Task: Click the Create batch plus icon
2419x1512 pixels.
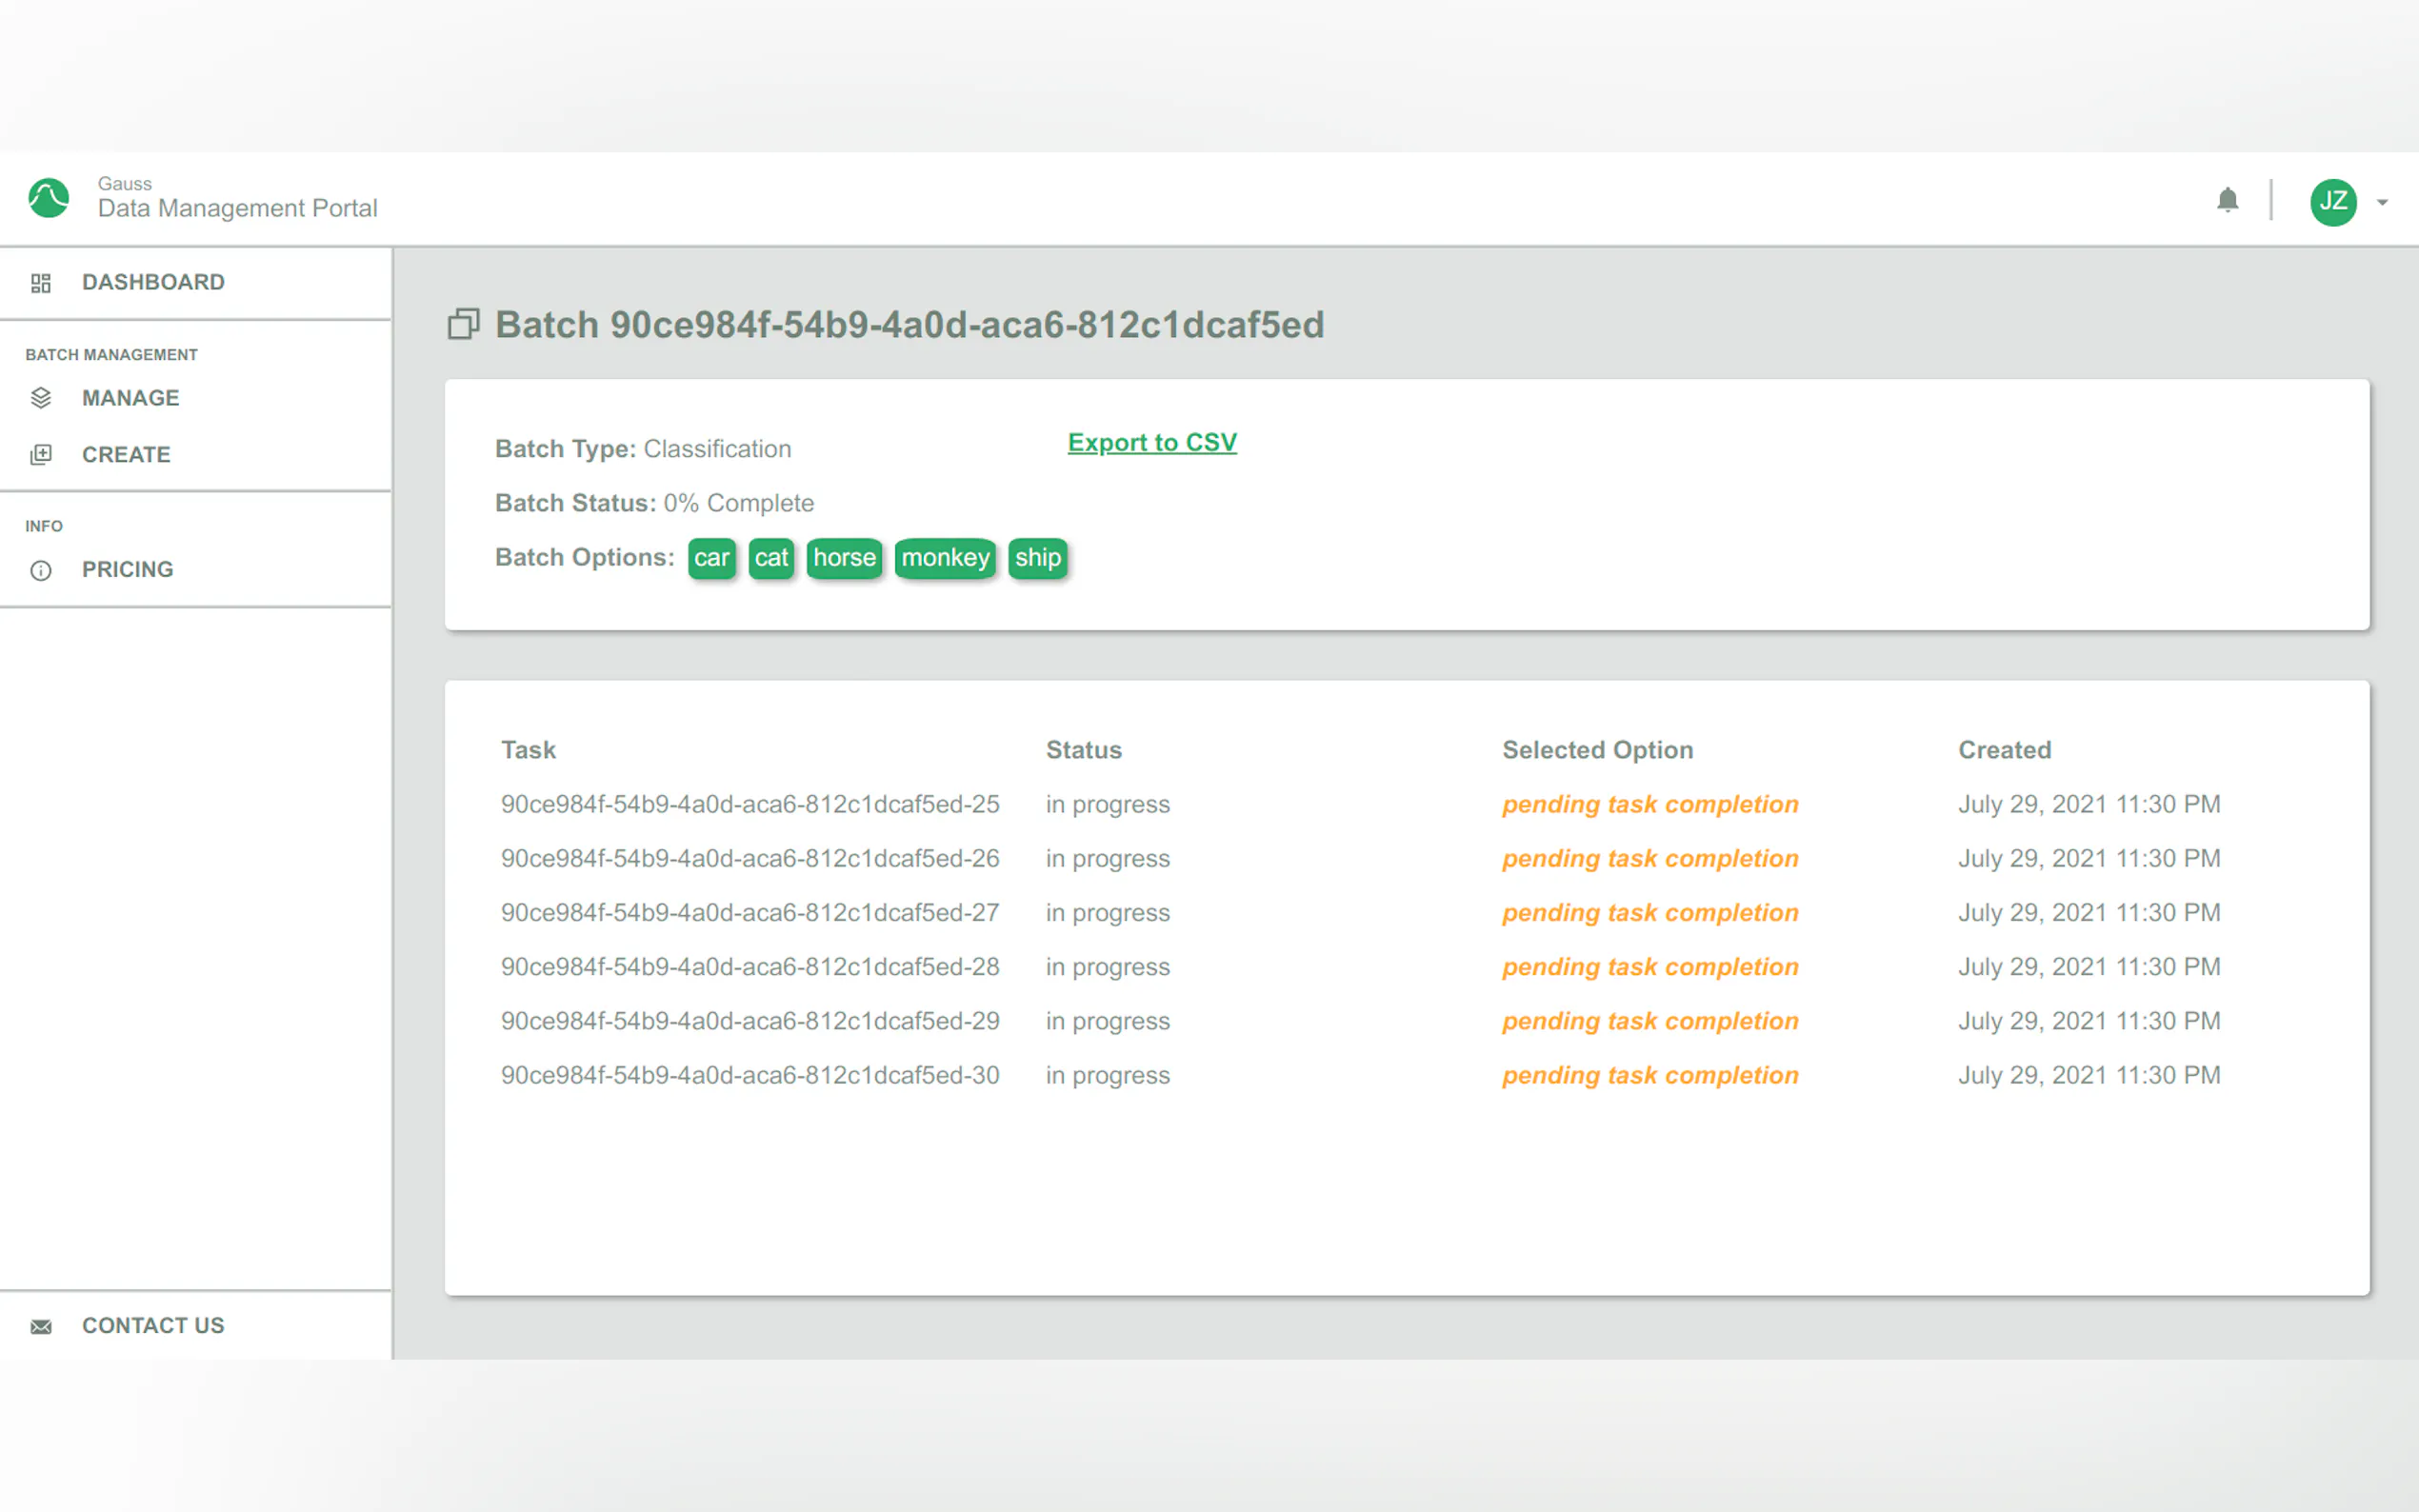Action: tap(41, 455)
